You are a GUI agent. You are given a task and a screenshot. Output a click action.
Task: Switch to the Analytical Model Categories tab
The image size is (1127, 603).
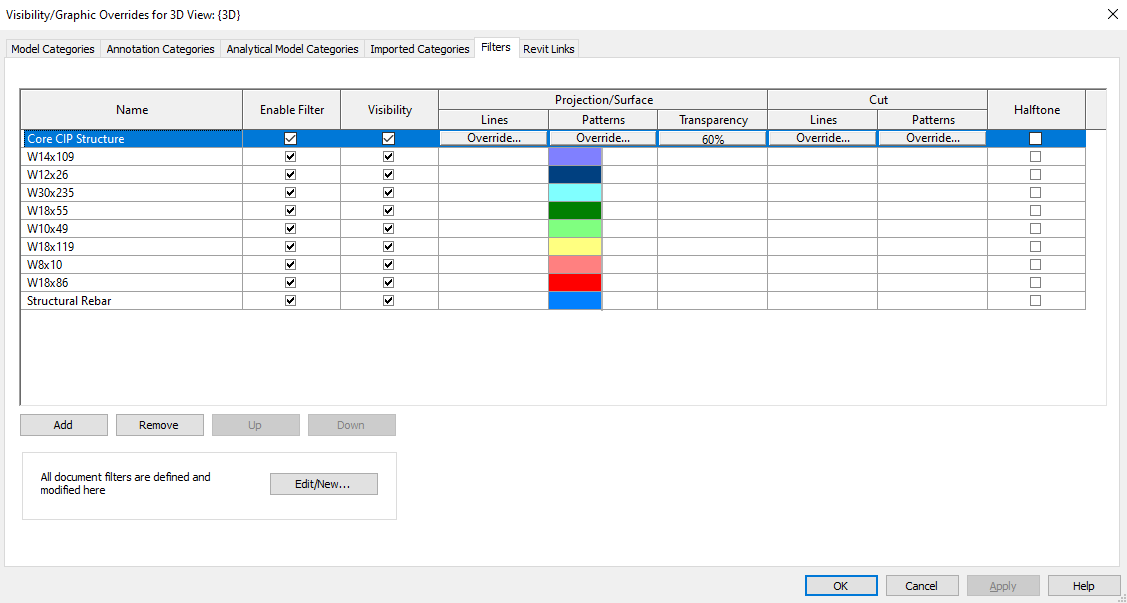click(x=292, y=48)
